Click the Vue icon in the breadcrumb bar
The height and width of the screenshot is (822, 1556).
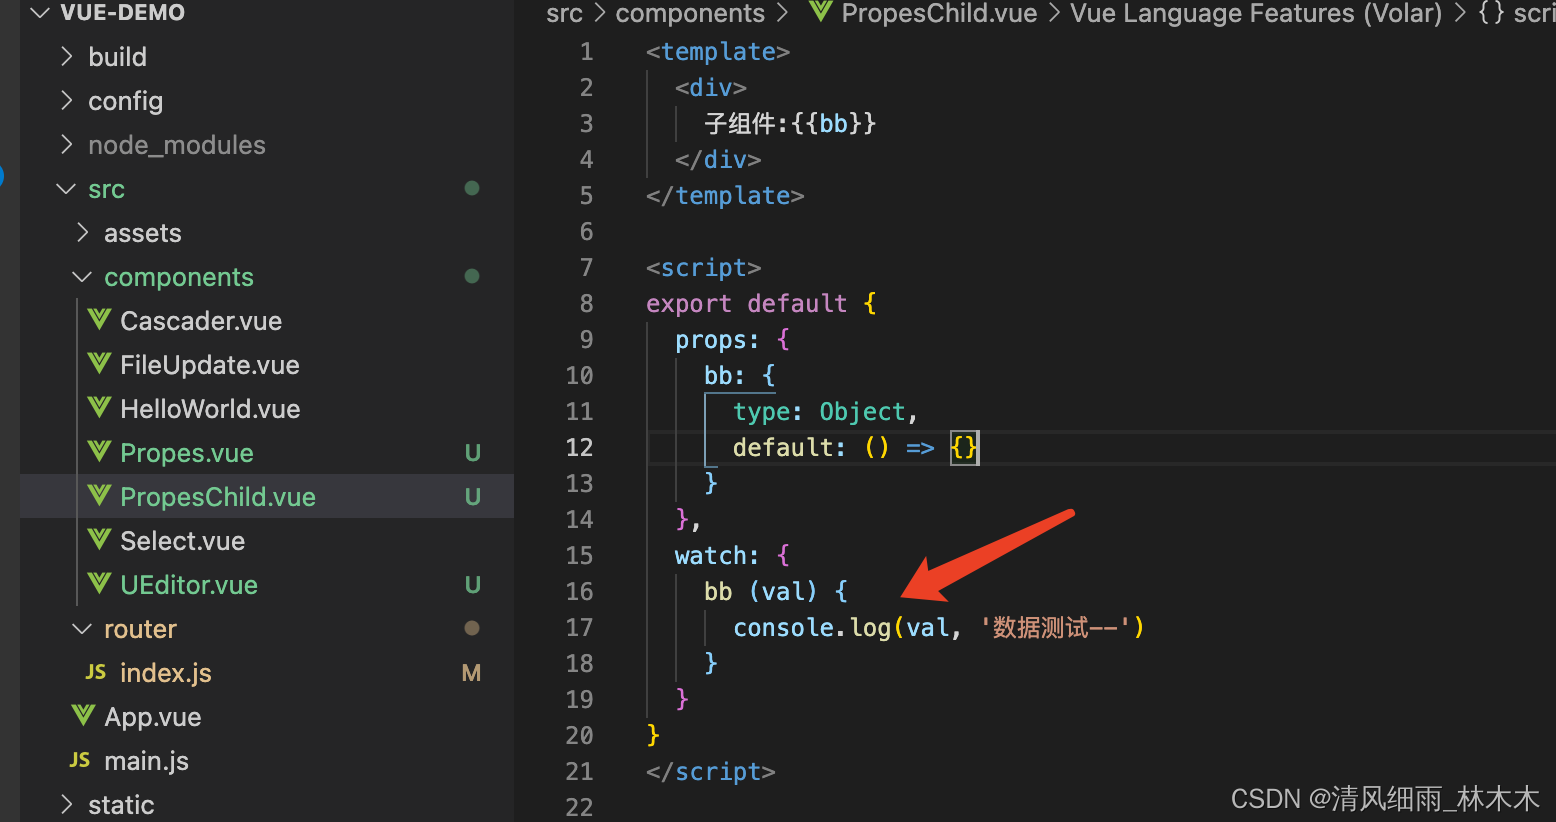pyautogui.click(x=821, y=11)
